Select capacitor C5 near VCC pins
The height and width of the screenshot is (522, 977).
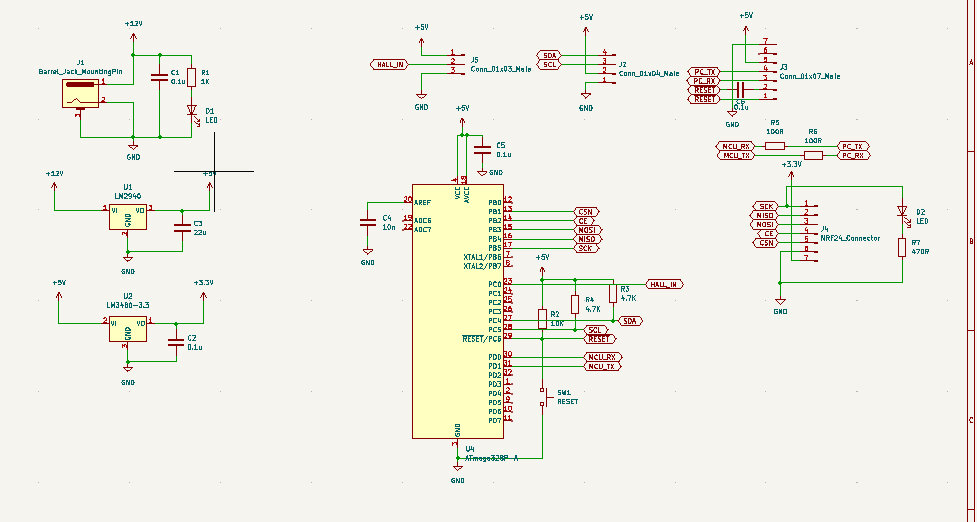pyautogui.click(x=482, y=149)
